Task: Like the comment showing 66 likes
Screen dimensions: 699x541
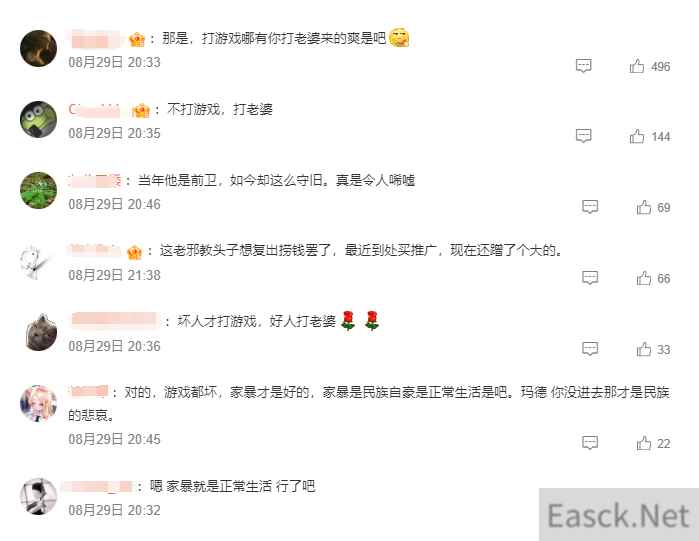Action: 644,278
